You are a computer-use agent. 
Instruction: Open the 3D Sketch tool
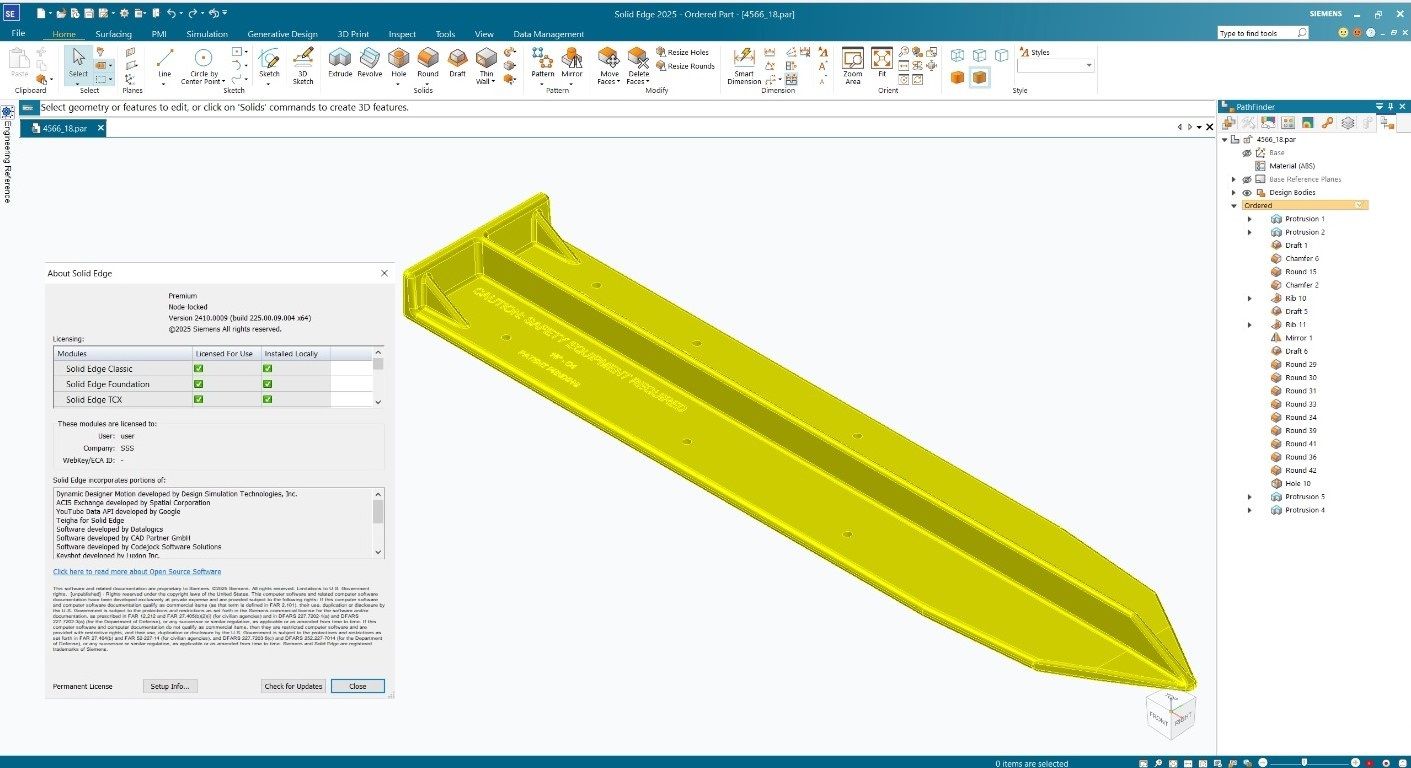pyautogui.click(x=303, y=64)
